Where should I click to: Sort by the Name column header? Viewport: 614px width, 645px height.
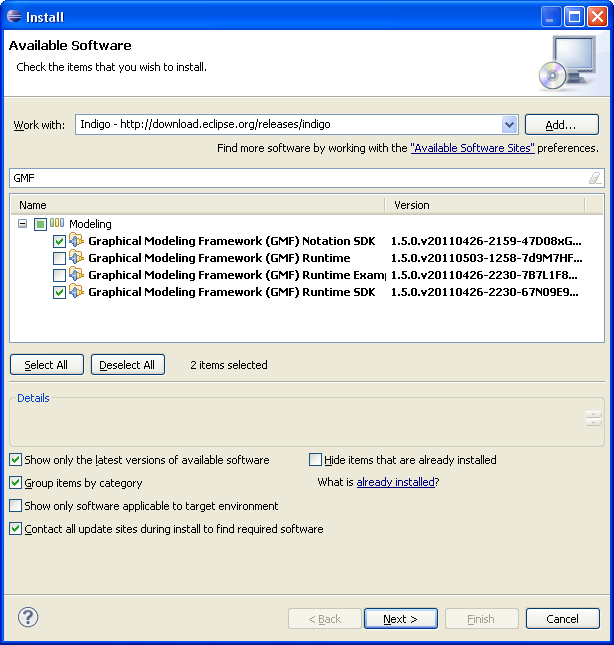point(199,205)
